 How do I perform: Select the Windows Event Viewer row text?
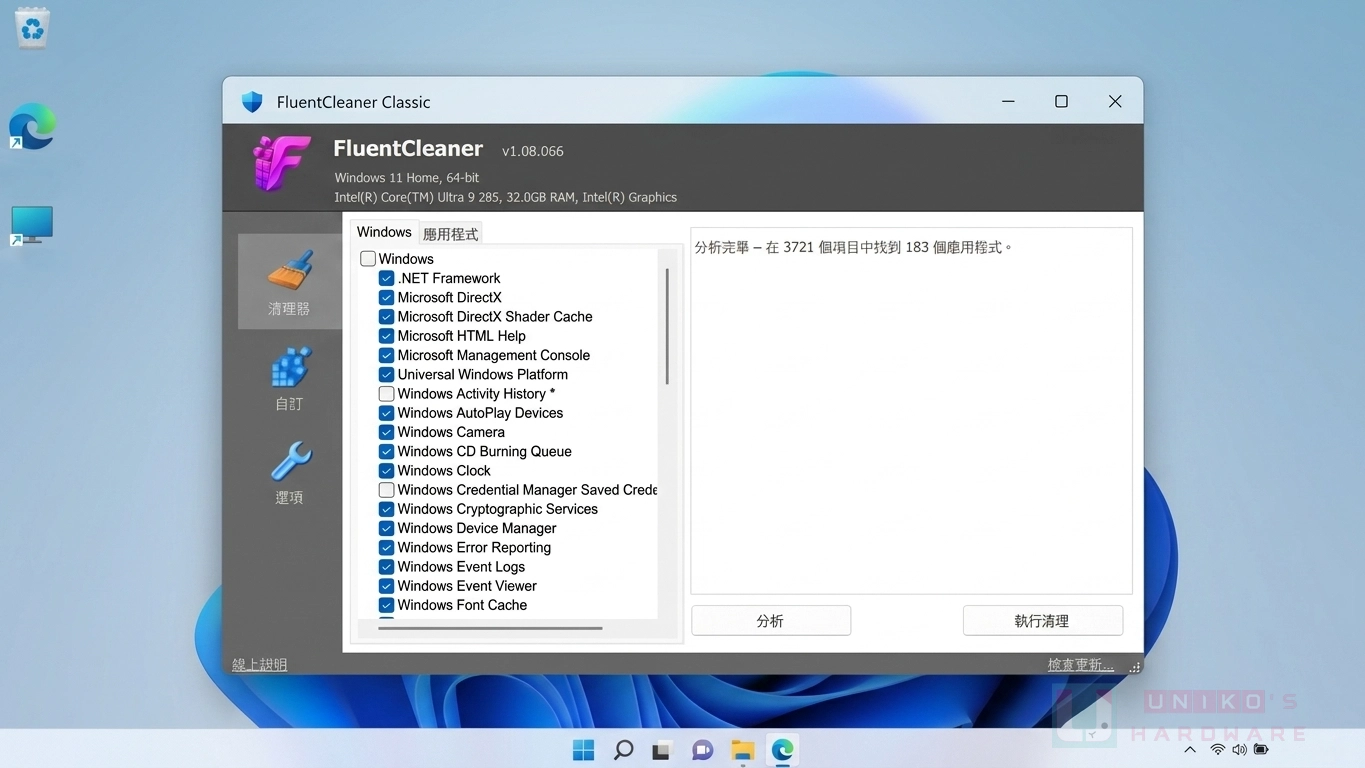467,586
